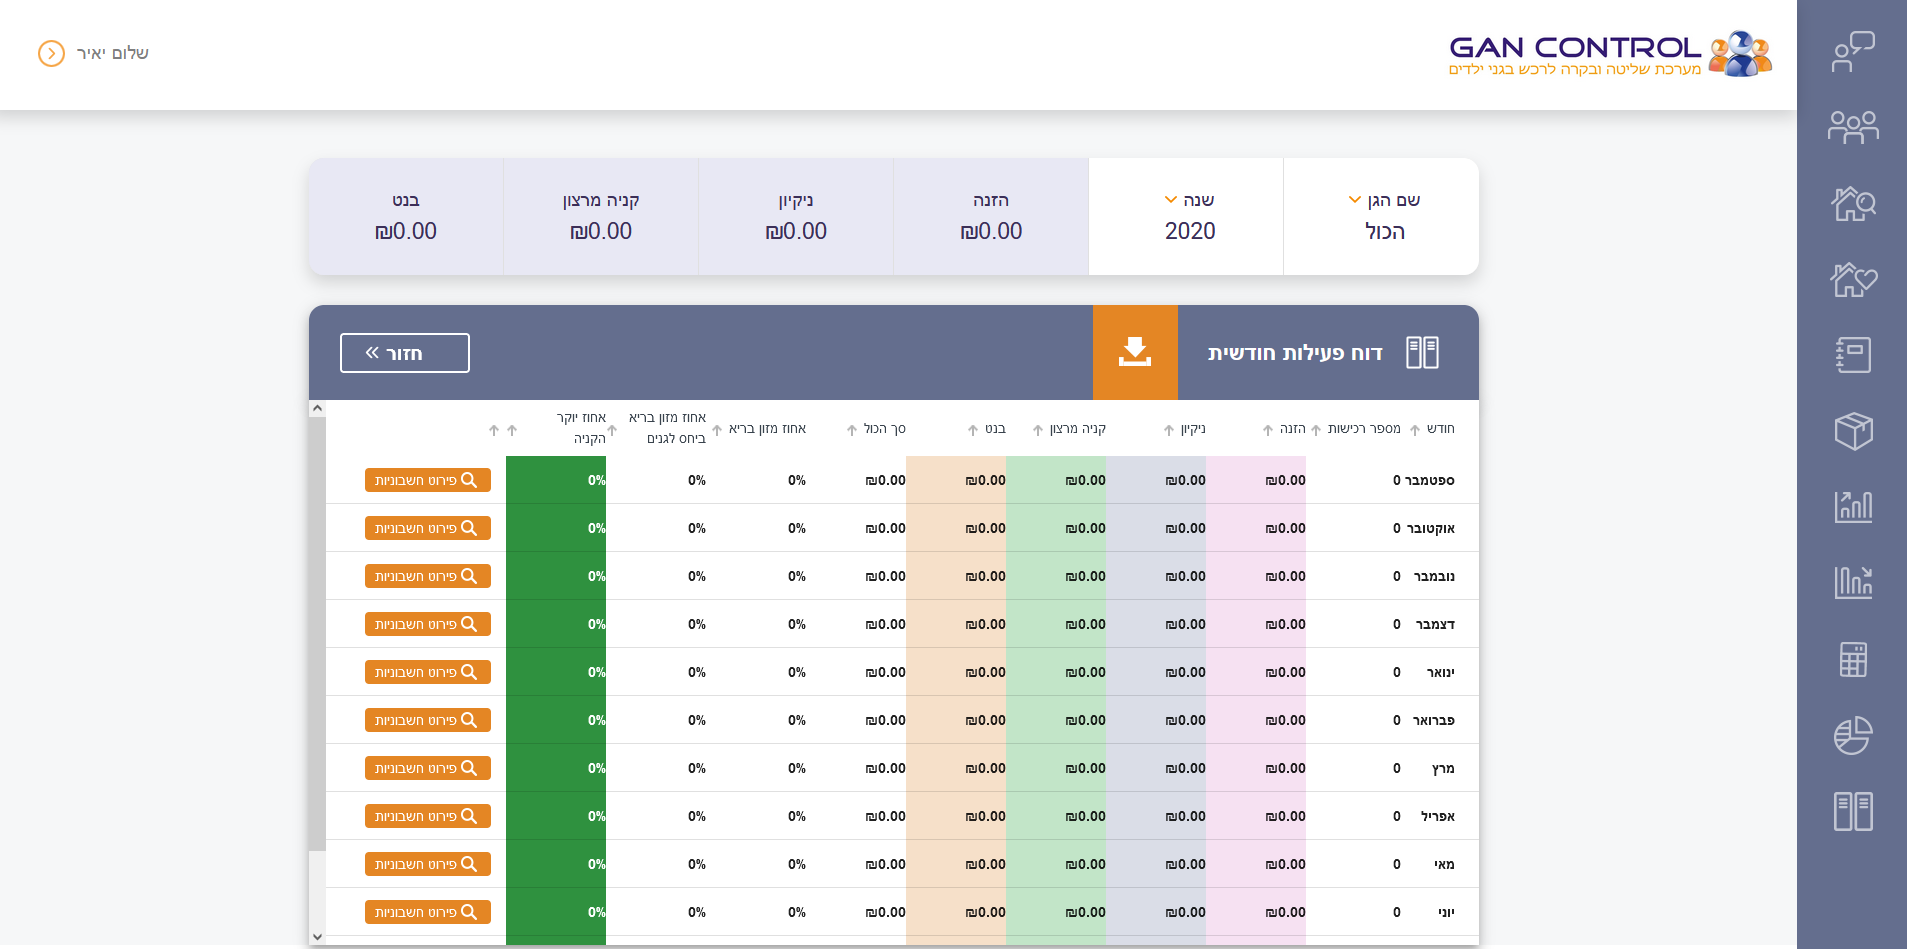Screen dimensions: 1907x949
Task: Open the group of people sidebar icon
Action: coord(1853,127)
